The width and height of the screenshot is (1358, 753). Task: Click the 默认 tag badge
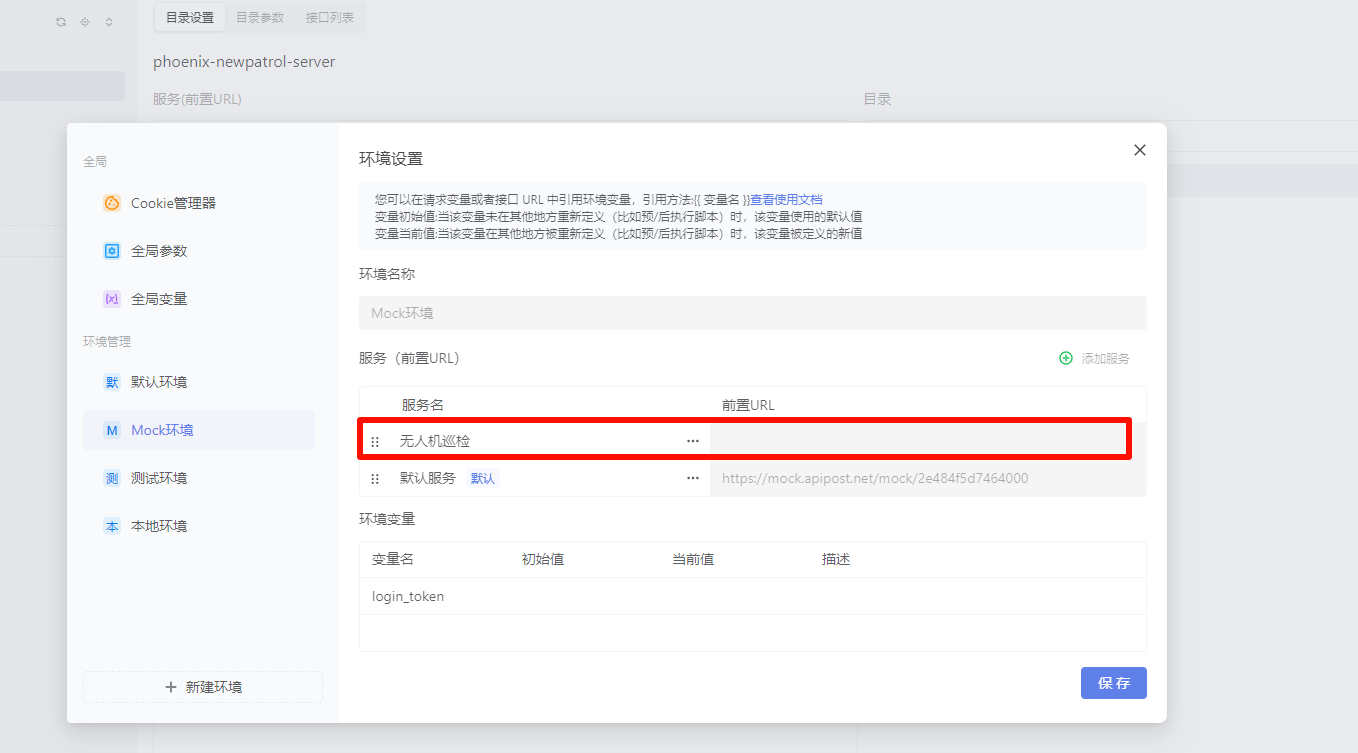[x=483, y=479]
